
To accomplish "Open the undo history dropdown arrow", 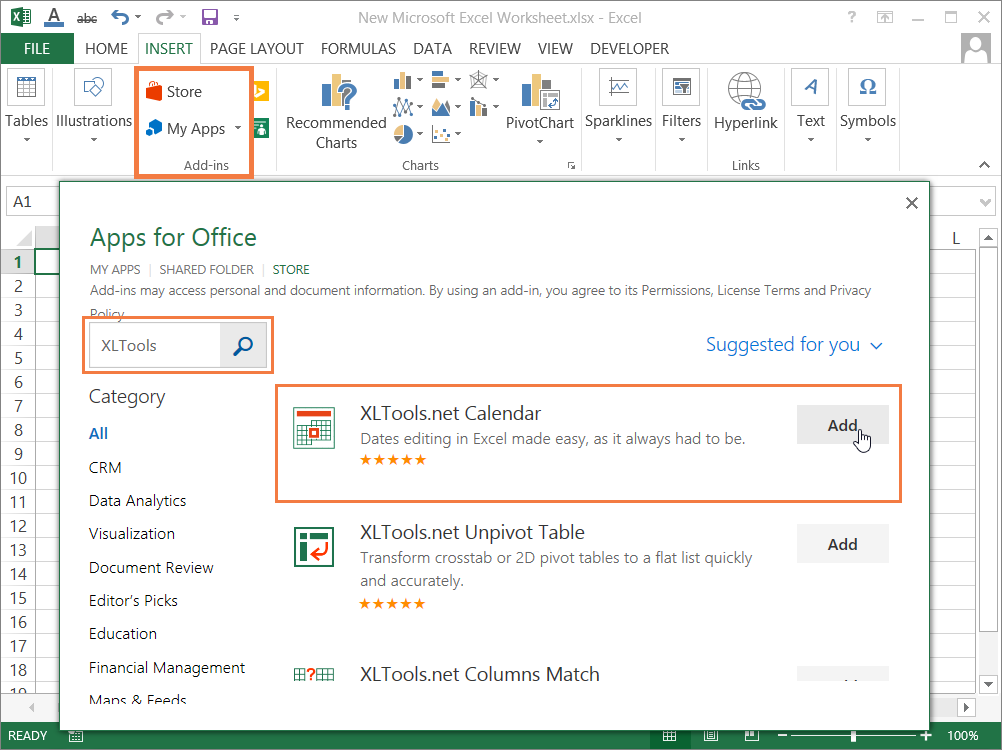I will (x=137, y=17).
